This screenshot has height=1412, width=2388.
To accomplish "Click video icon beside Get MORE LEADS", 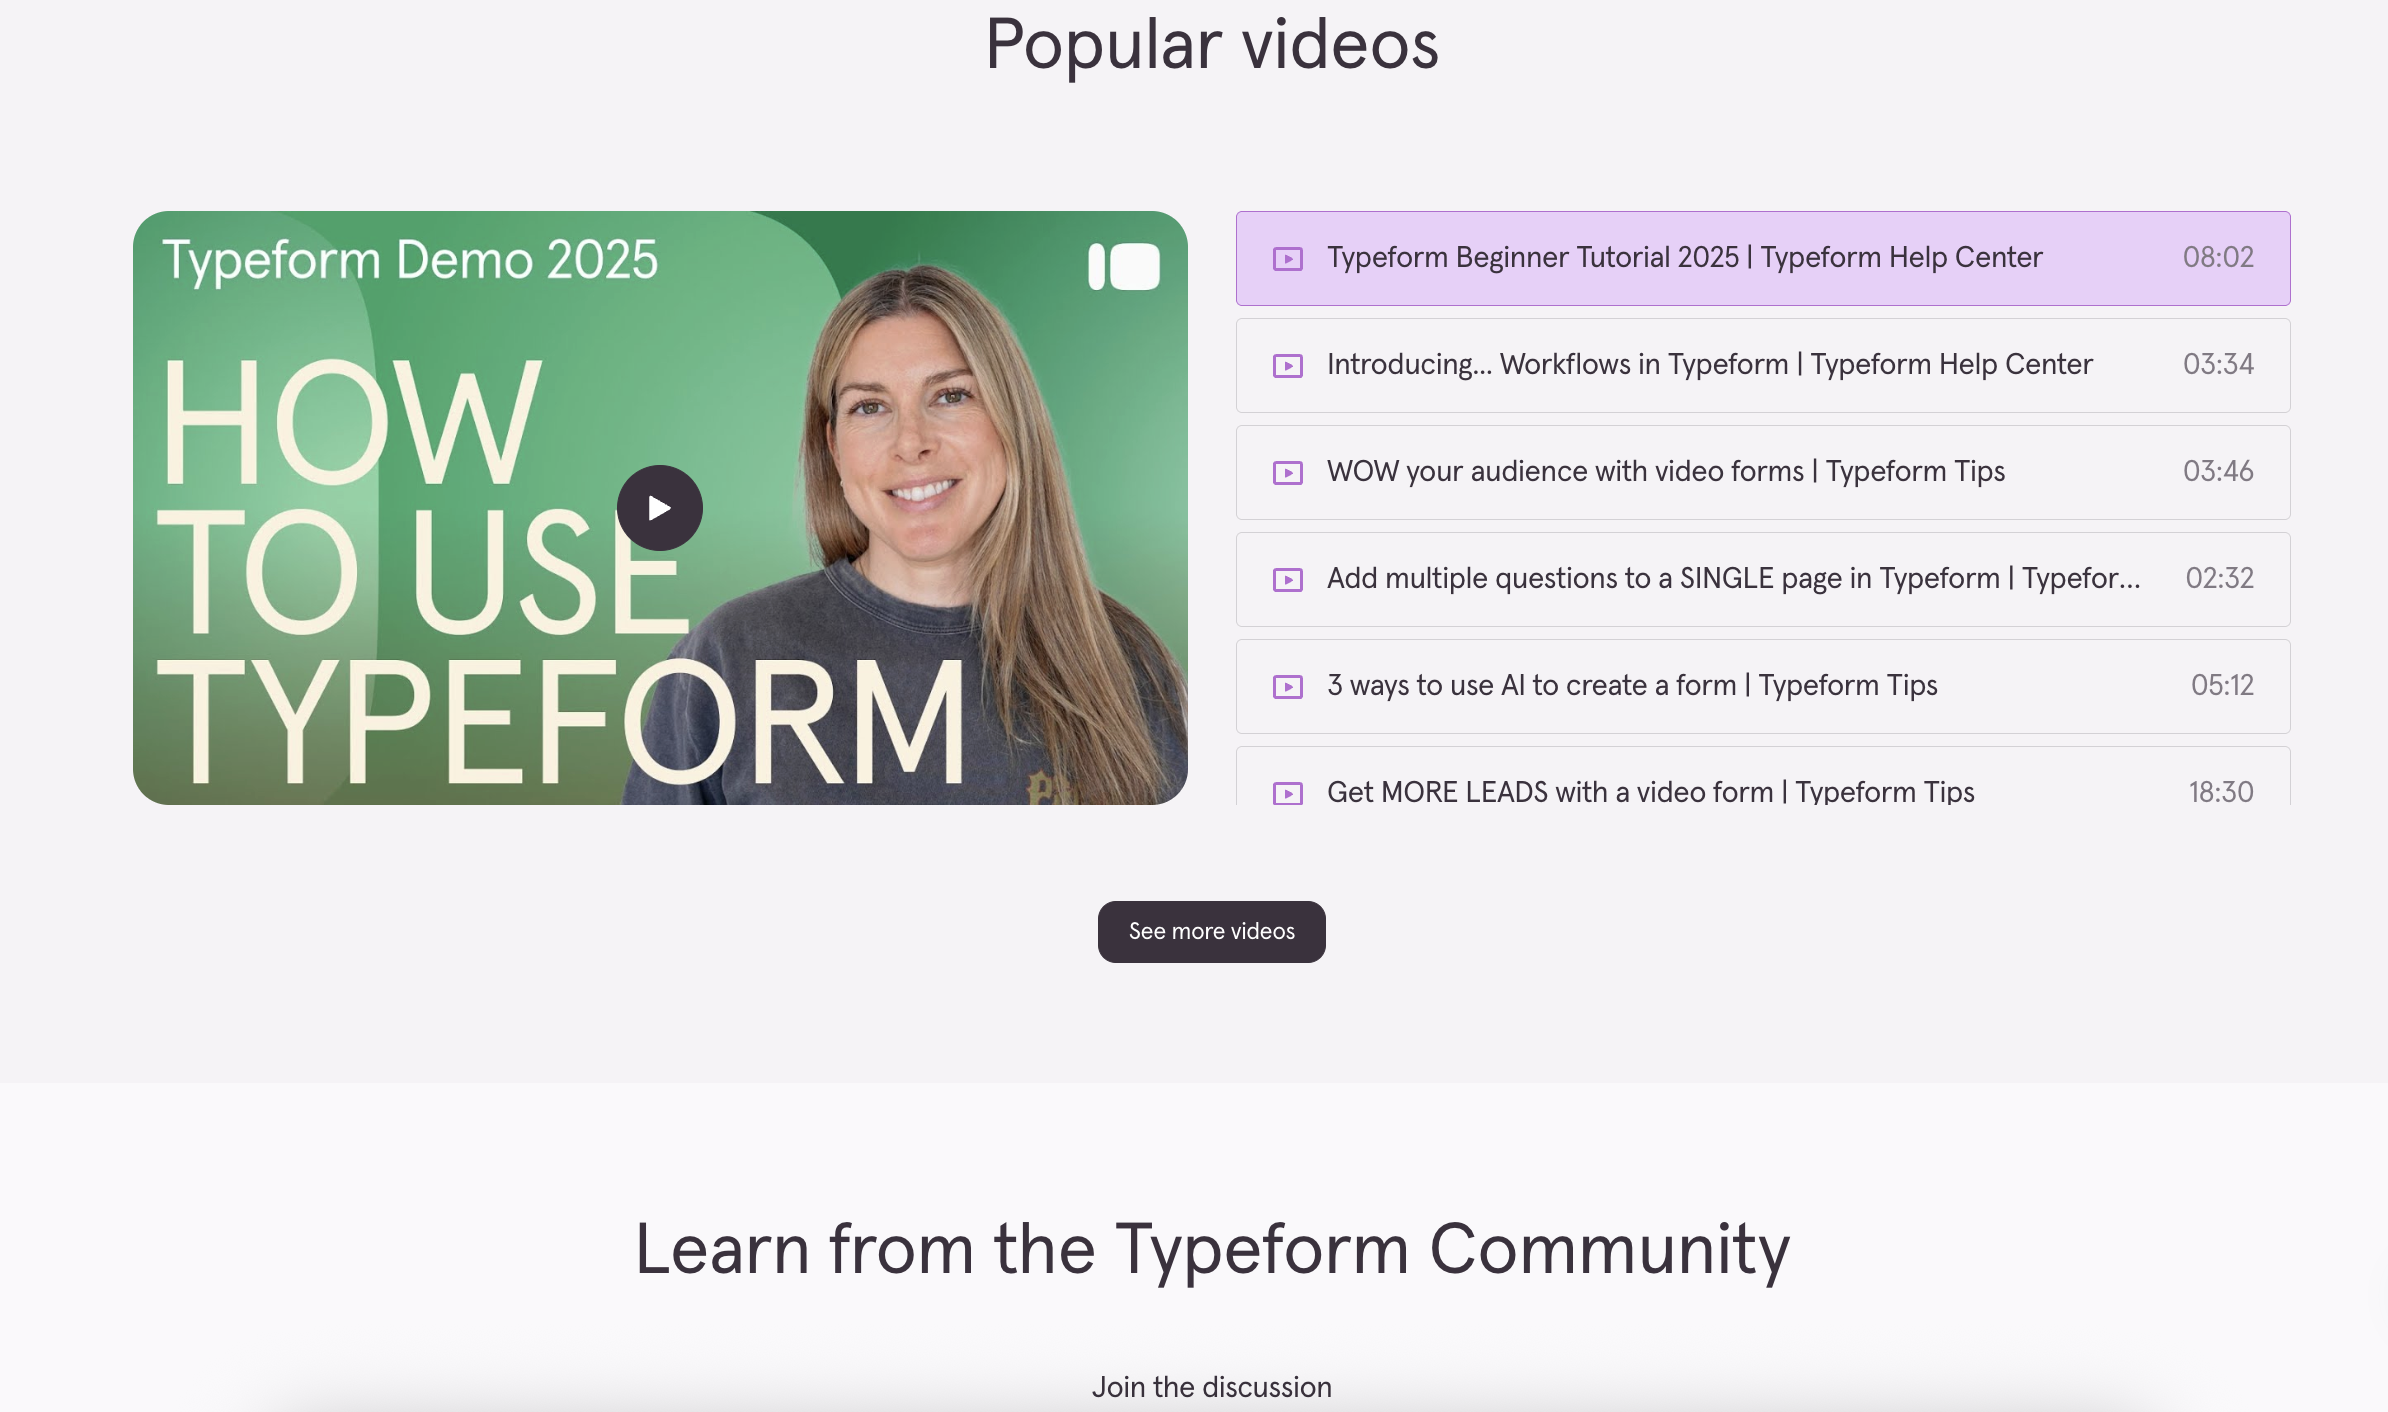I will pos(1288,794).
